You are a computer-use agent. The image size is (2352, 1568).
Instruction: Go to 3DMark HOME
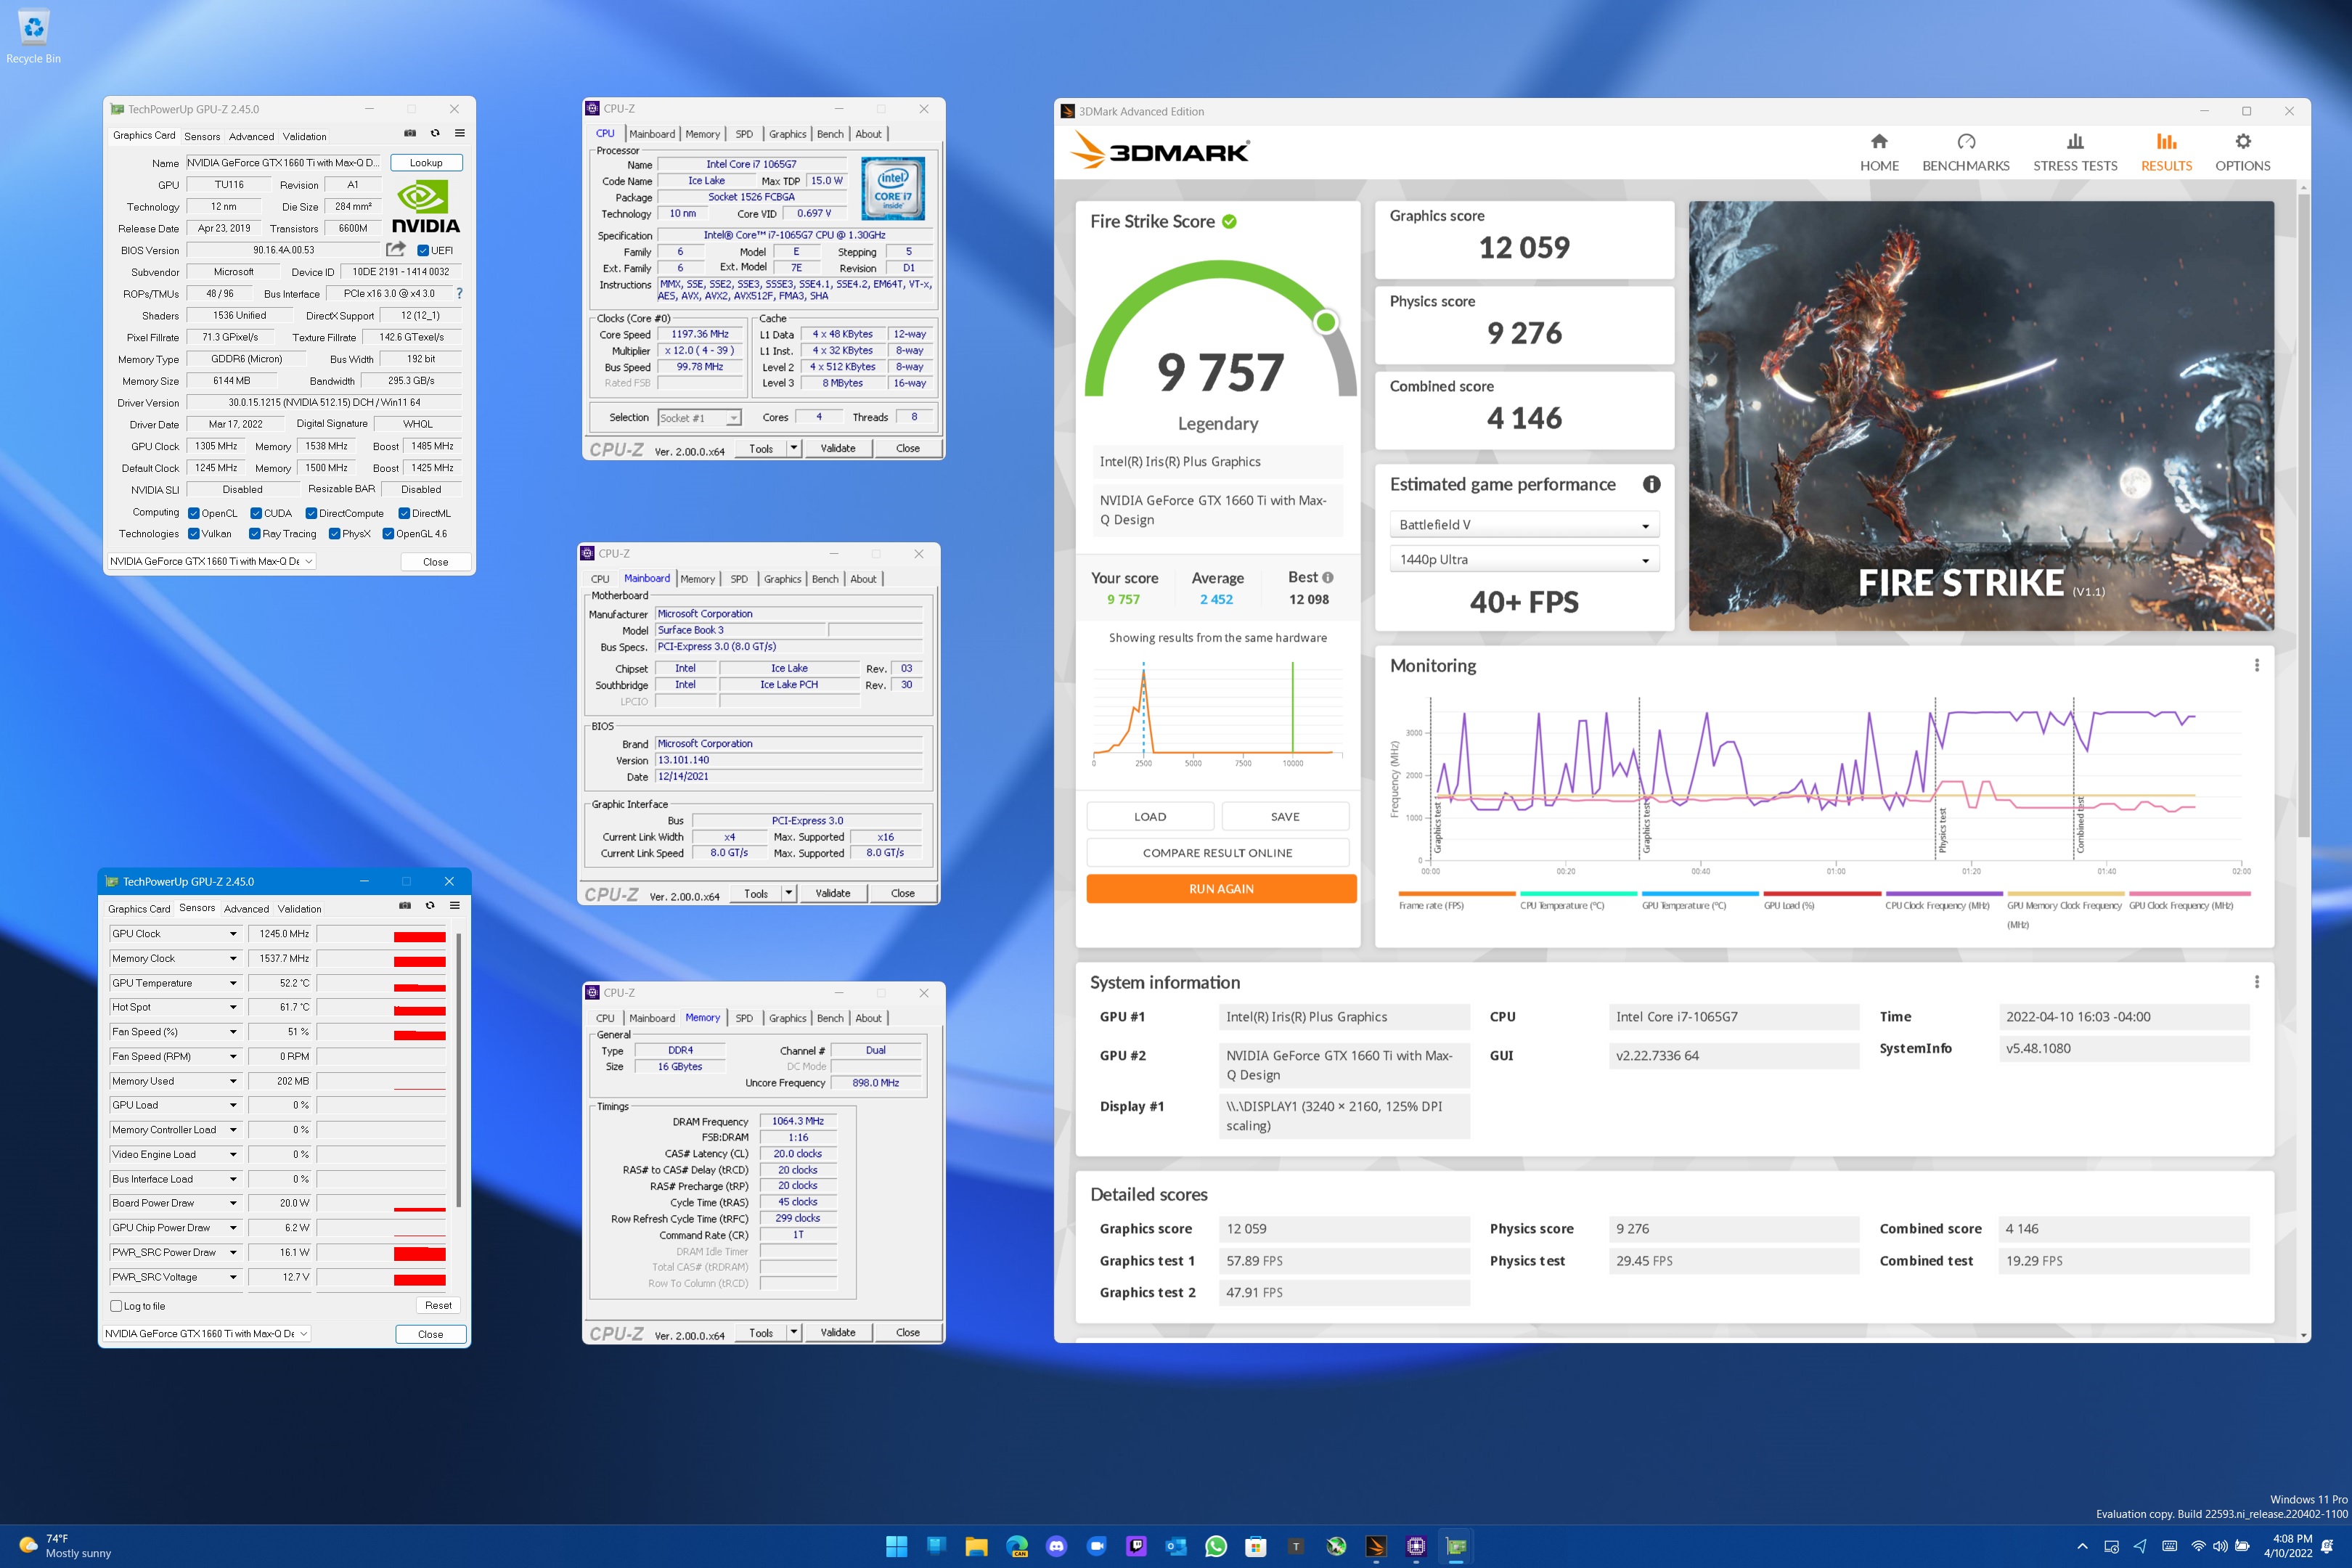(x=1879, y=153)
